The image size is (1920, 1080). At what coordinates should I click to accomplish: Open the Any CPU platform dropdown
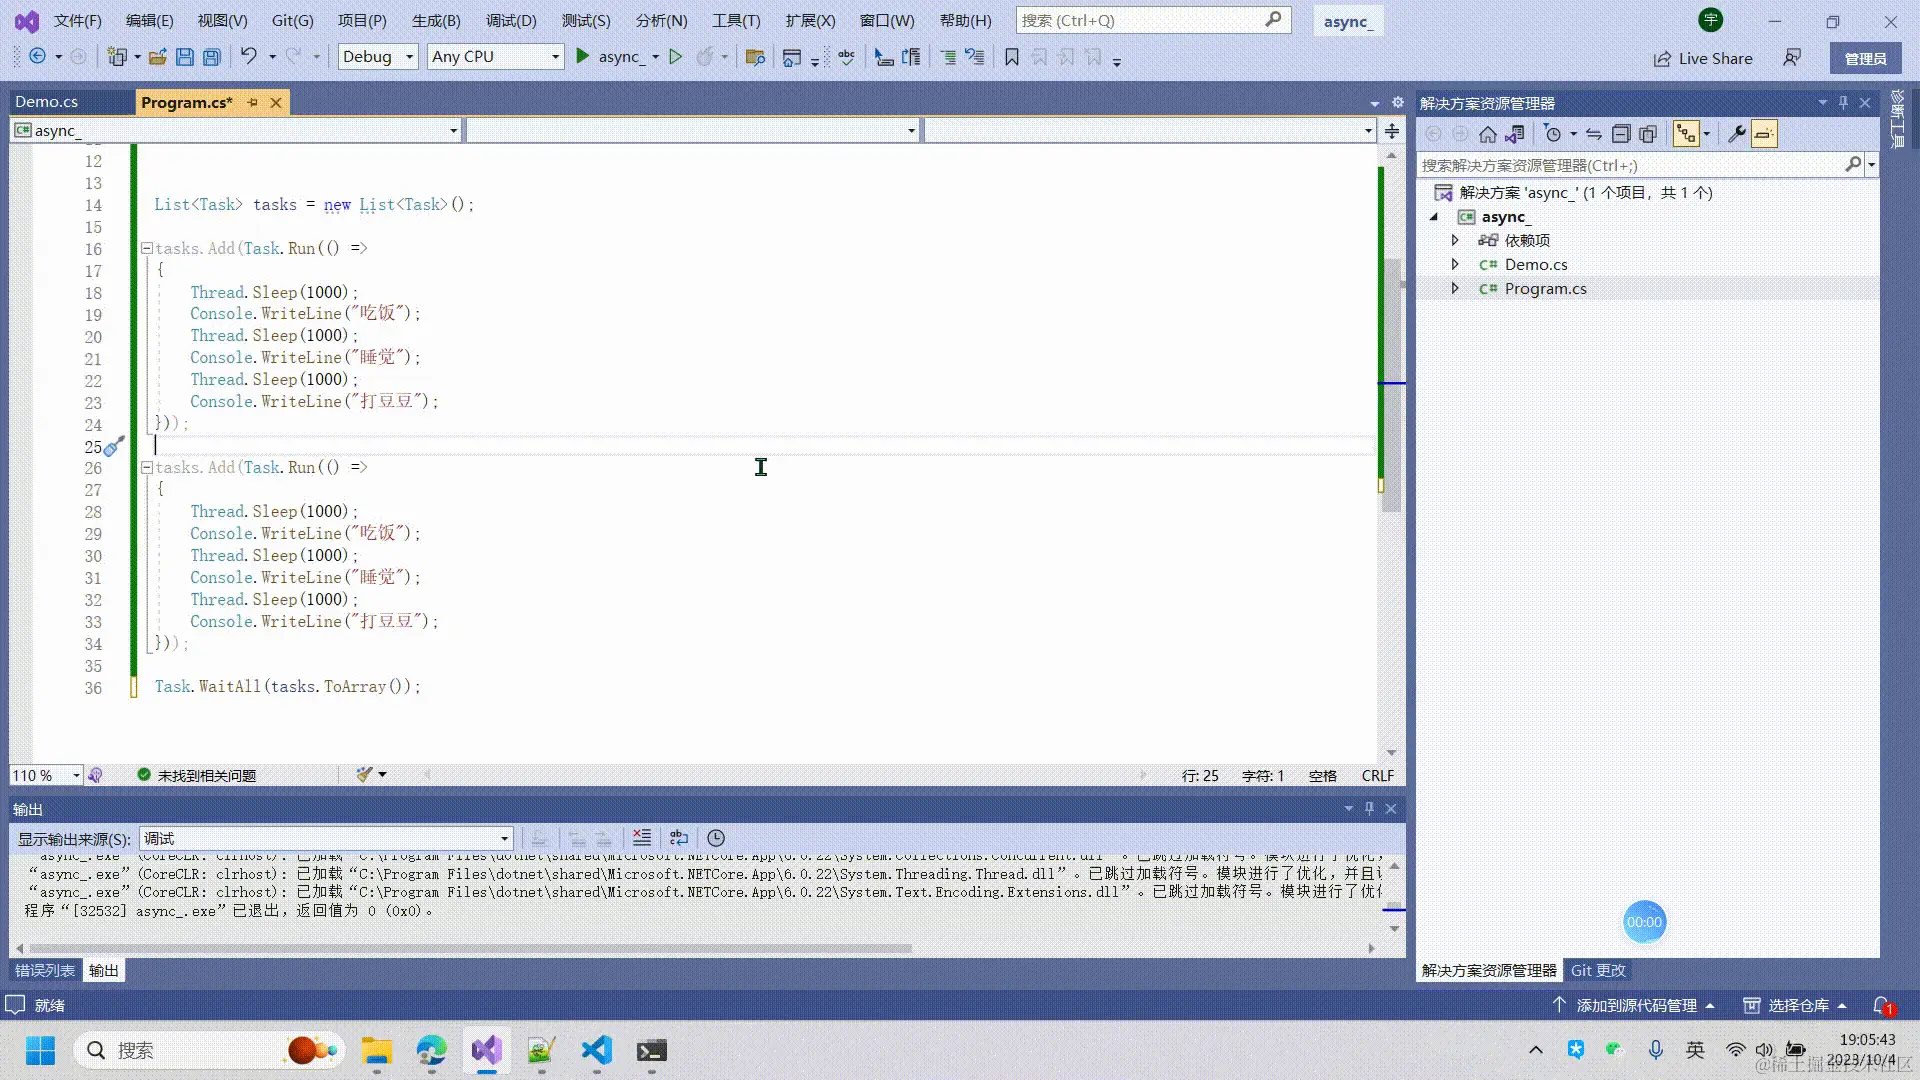pyautogui.click(x=495, y=57)
